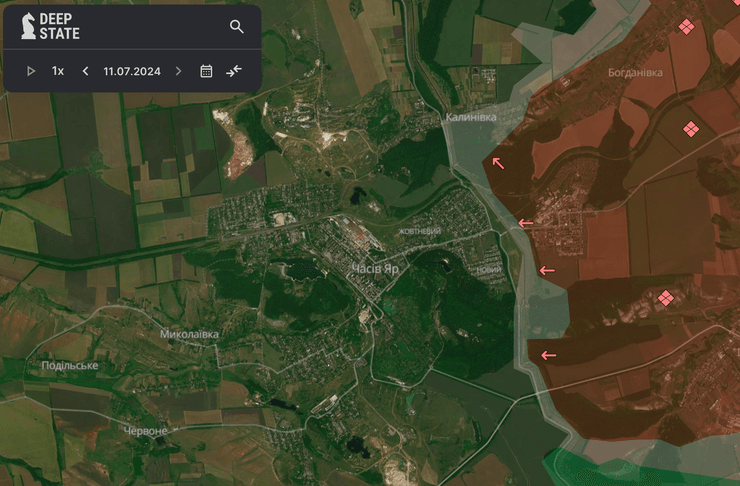Click the search magnifier icon
The image size is (740, 486).
click(x=237, y=27)
